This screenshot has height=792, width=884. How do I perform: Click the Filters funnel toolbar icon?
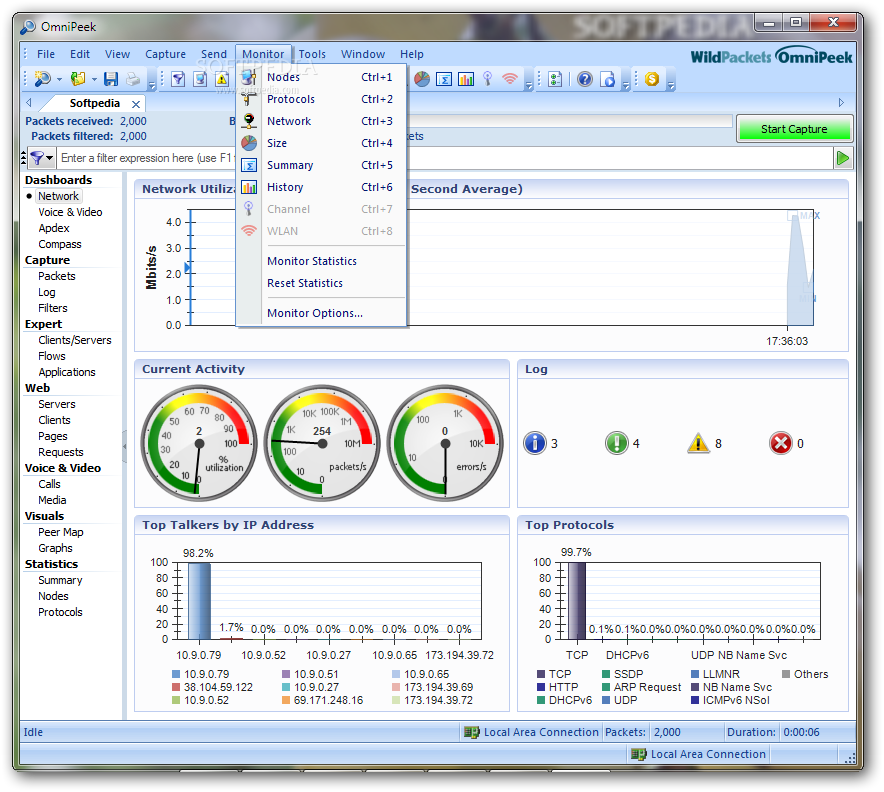click(x=178, y=79)
